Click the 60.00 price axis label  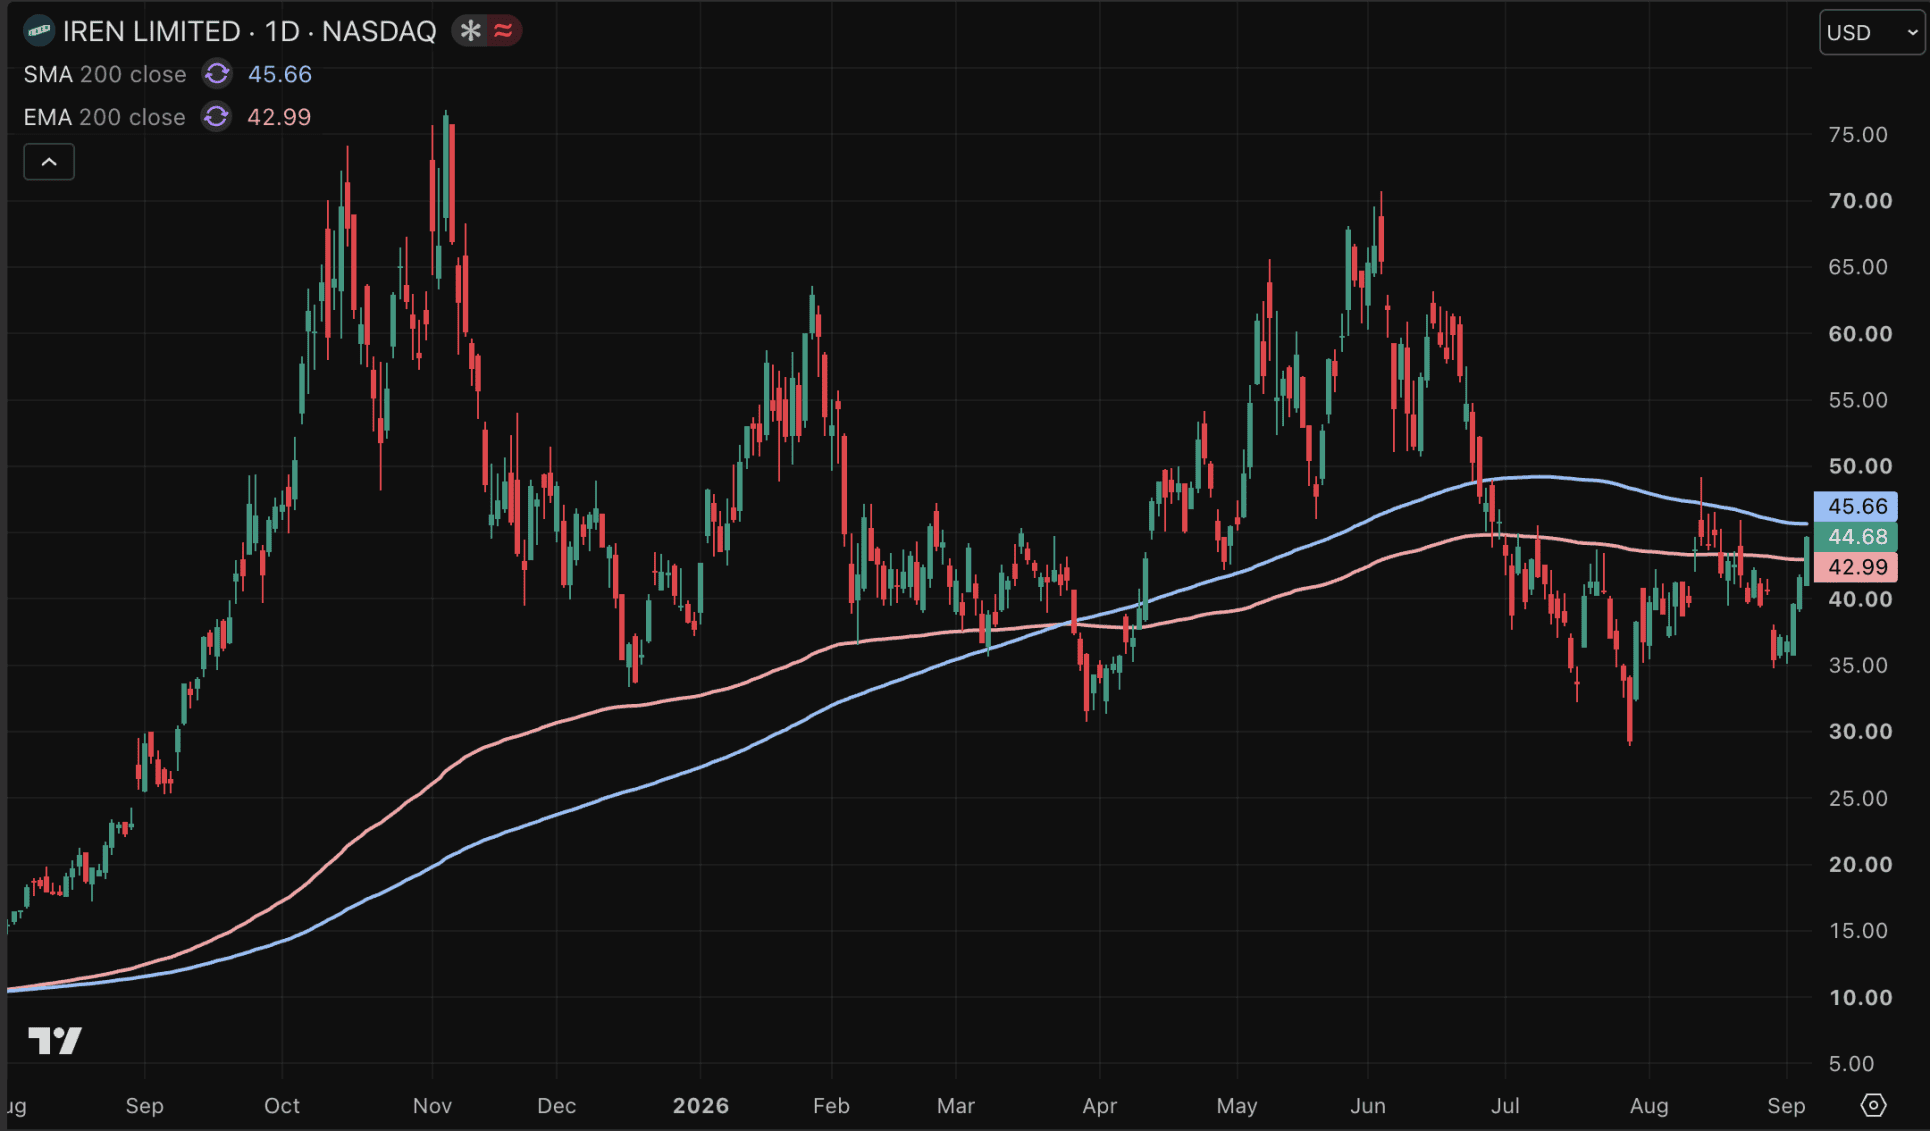point(1860,334)
